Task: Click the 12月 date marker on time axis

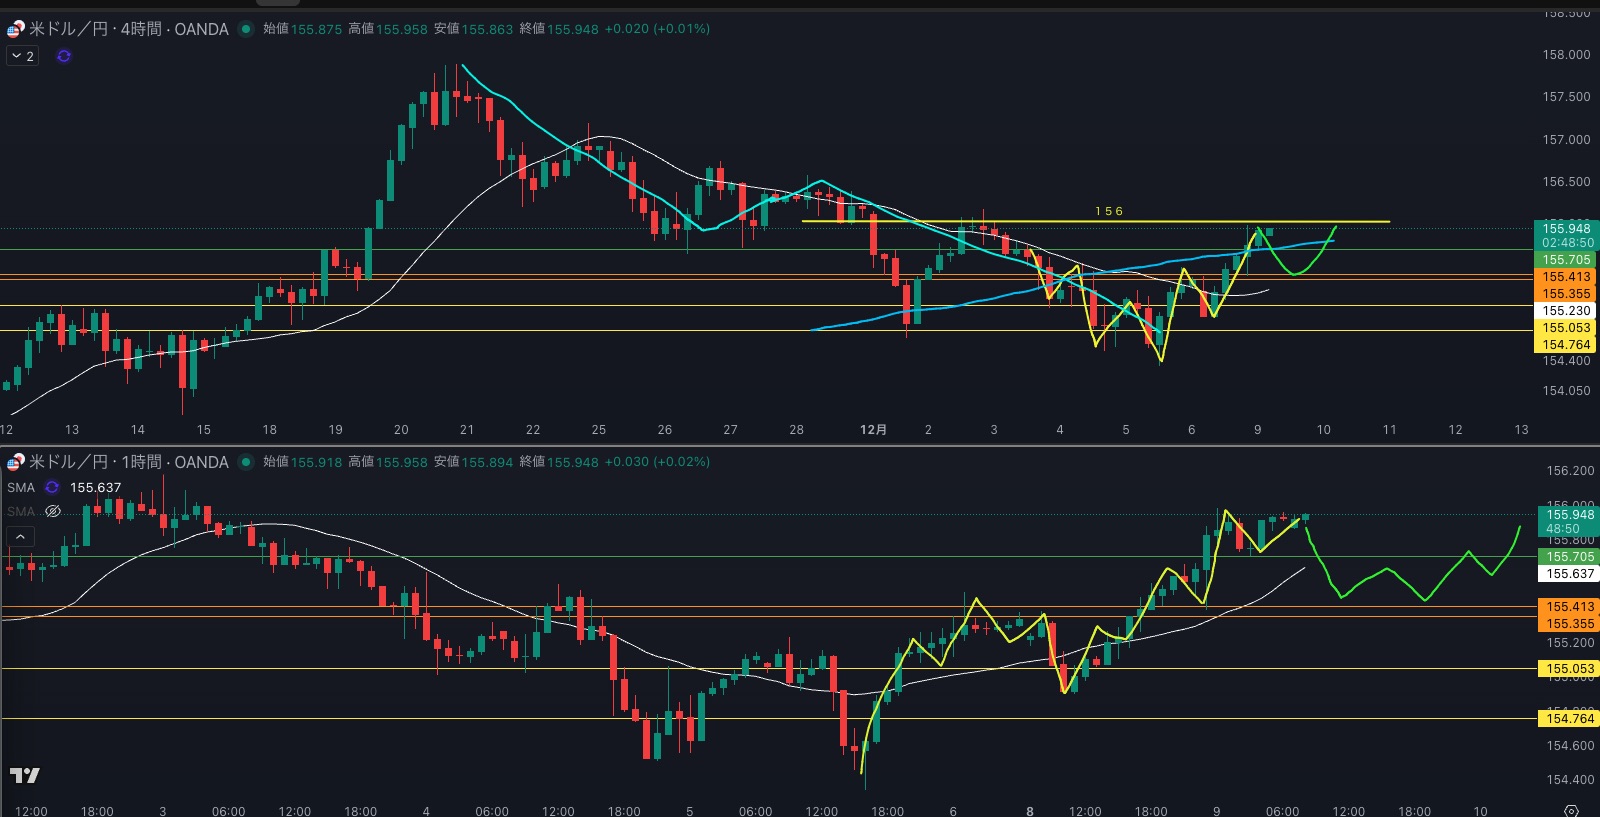Action: pyautogui.click(x=873, y=430)
